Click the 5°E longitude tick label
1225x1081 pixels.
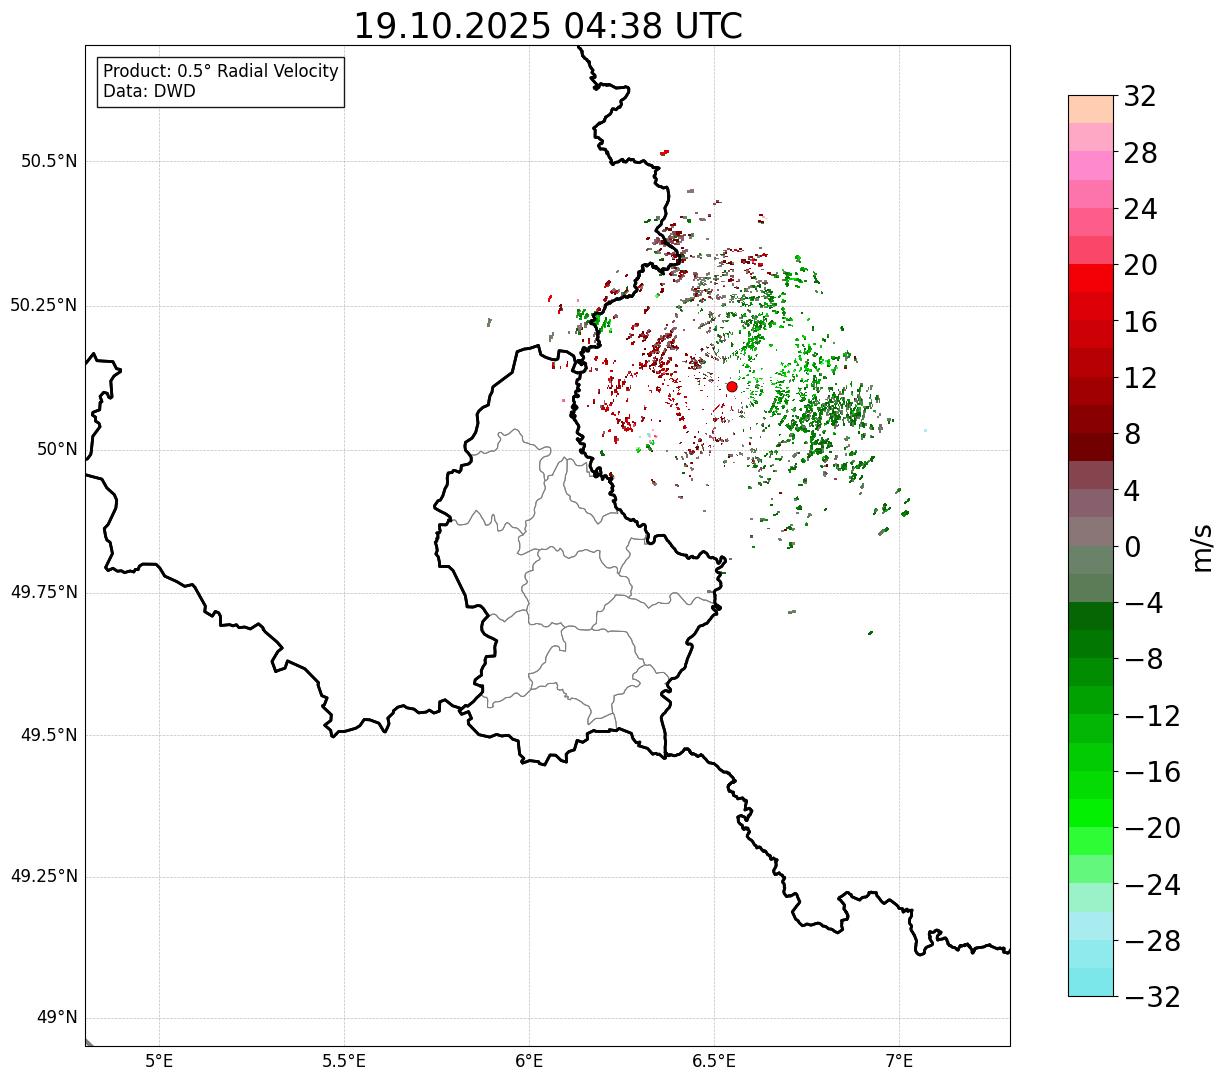pyautogui.click(x=159, y=1060)
